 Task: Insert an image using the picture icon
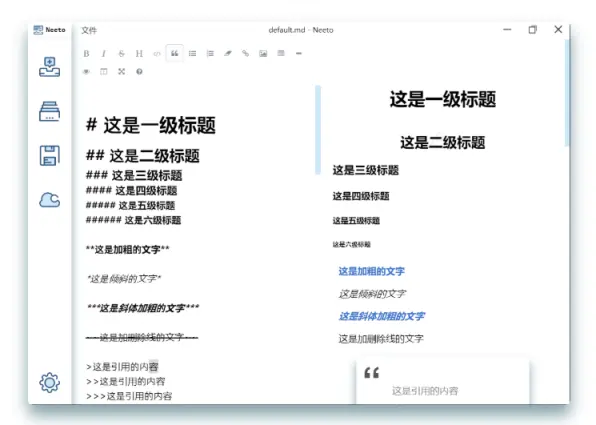coord(263,54)
